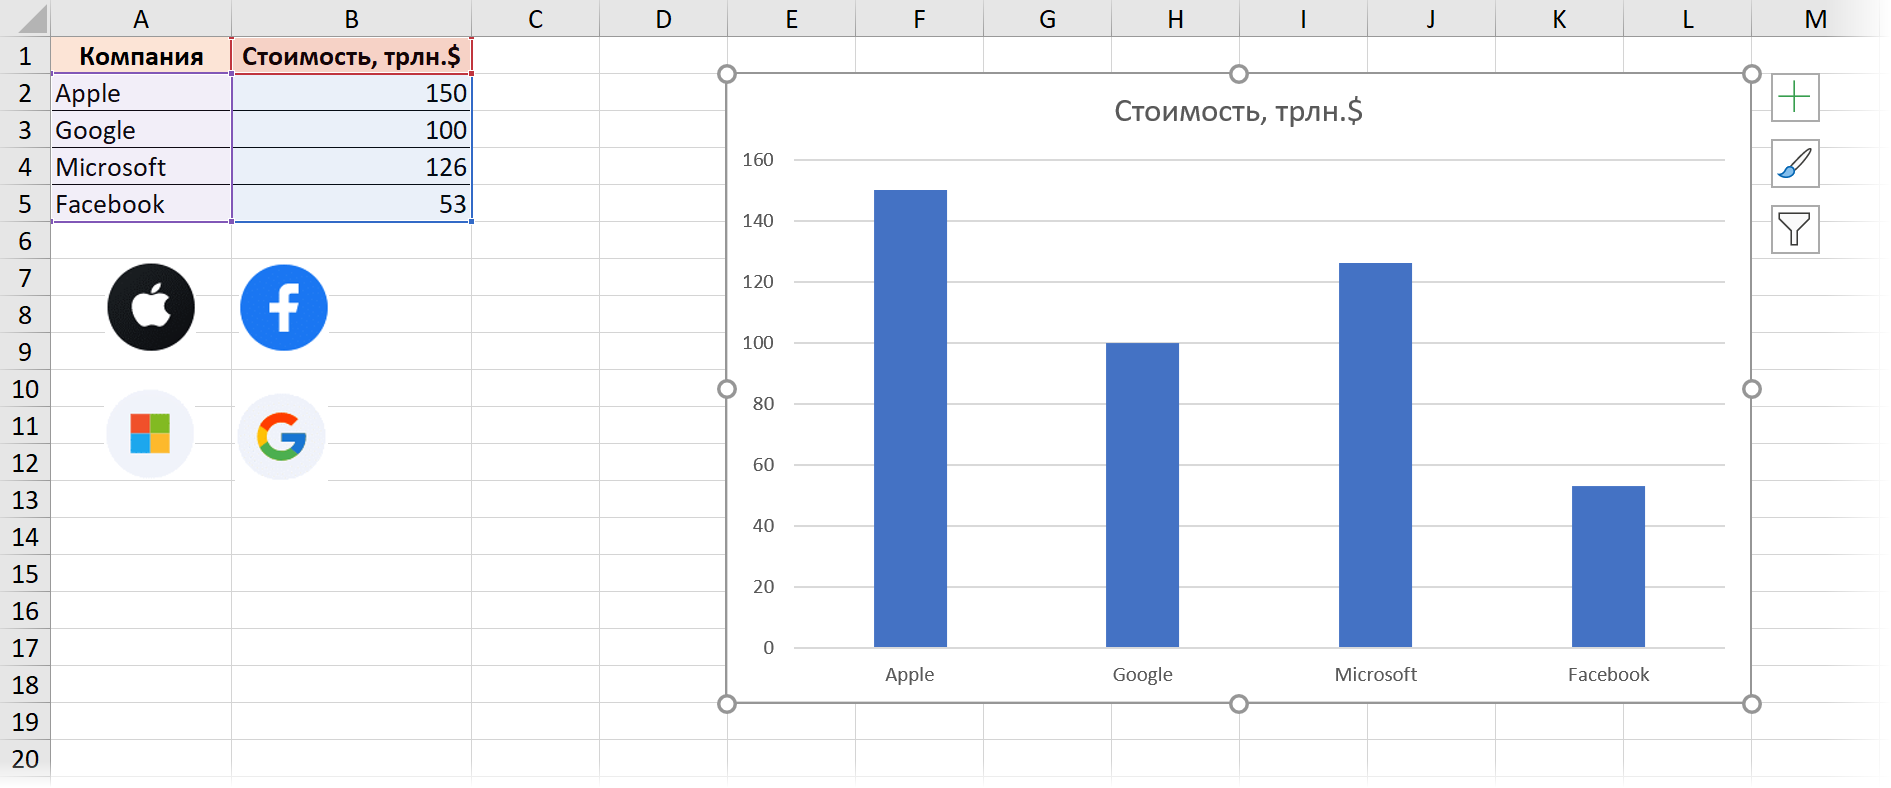Select column M header
Screen dimensions: 1891x788
click(x=1816, y=19)
